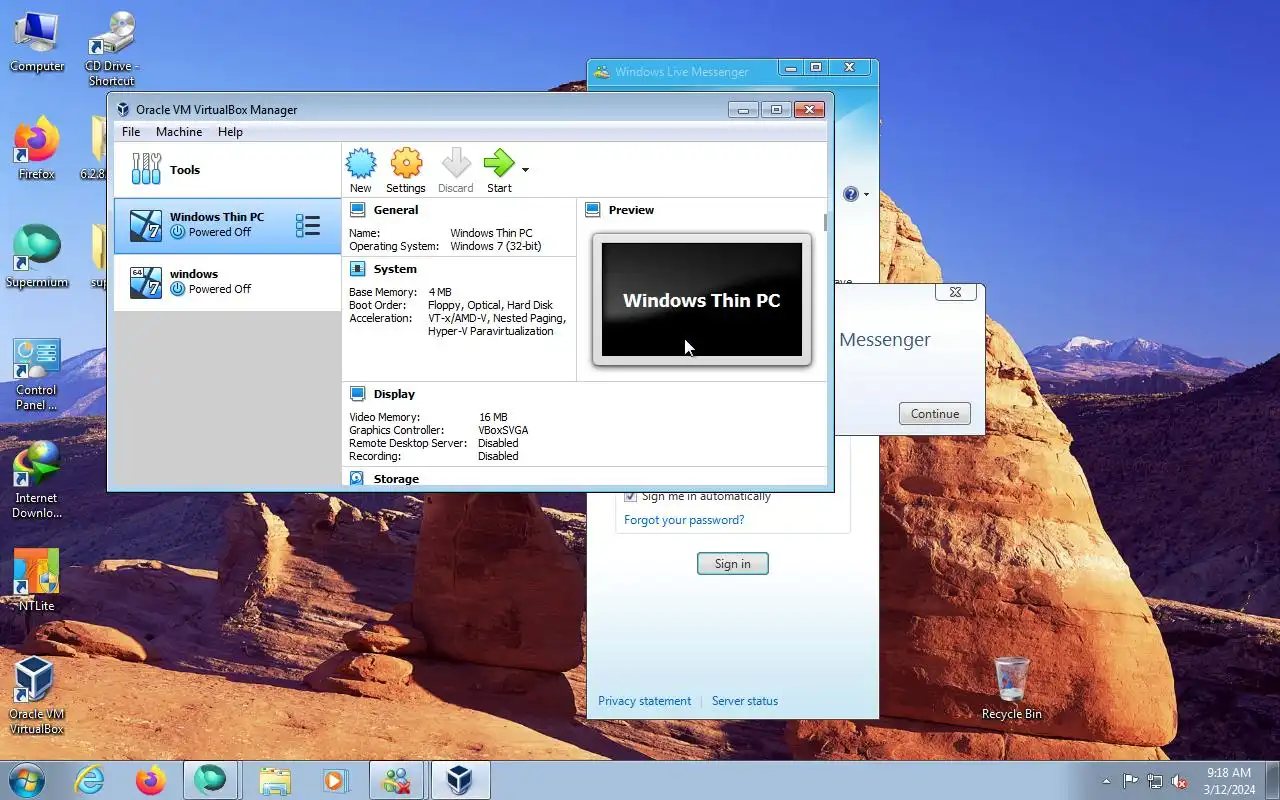Open the Windows Start menu orb
Screen dimensions: 1280x800
[26, 780]
